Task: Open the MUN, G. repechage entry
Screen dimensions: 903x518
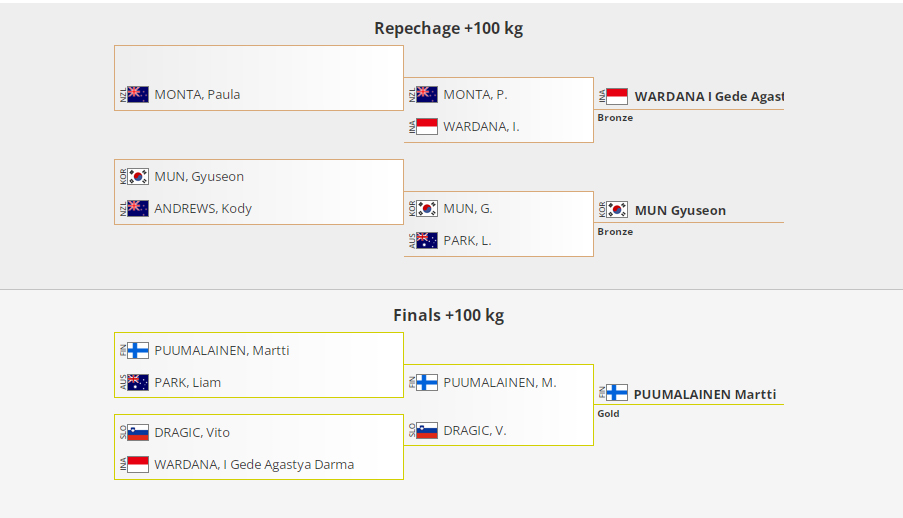Action: 468,209
